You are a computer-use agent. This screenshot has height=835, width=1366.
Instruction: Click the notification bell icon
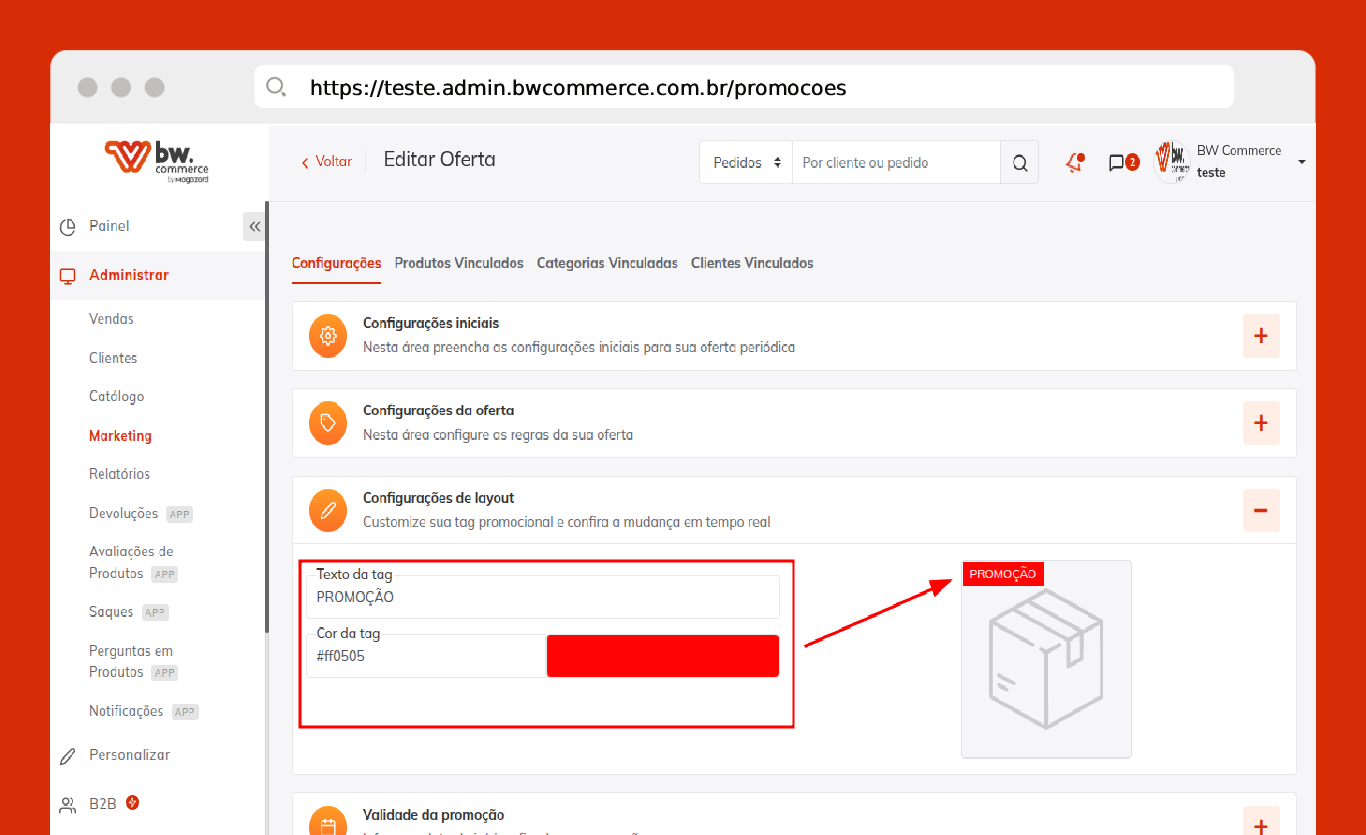tap(1075, 163)
